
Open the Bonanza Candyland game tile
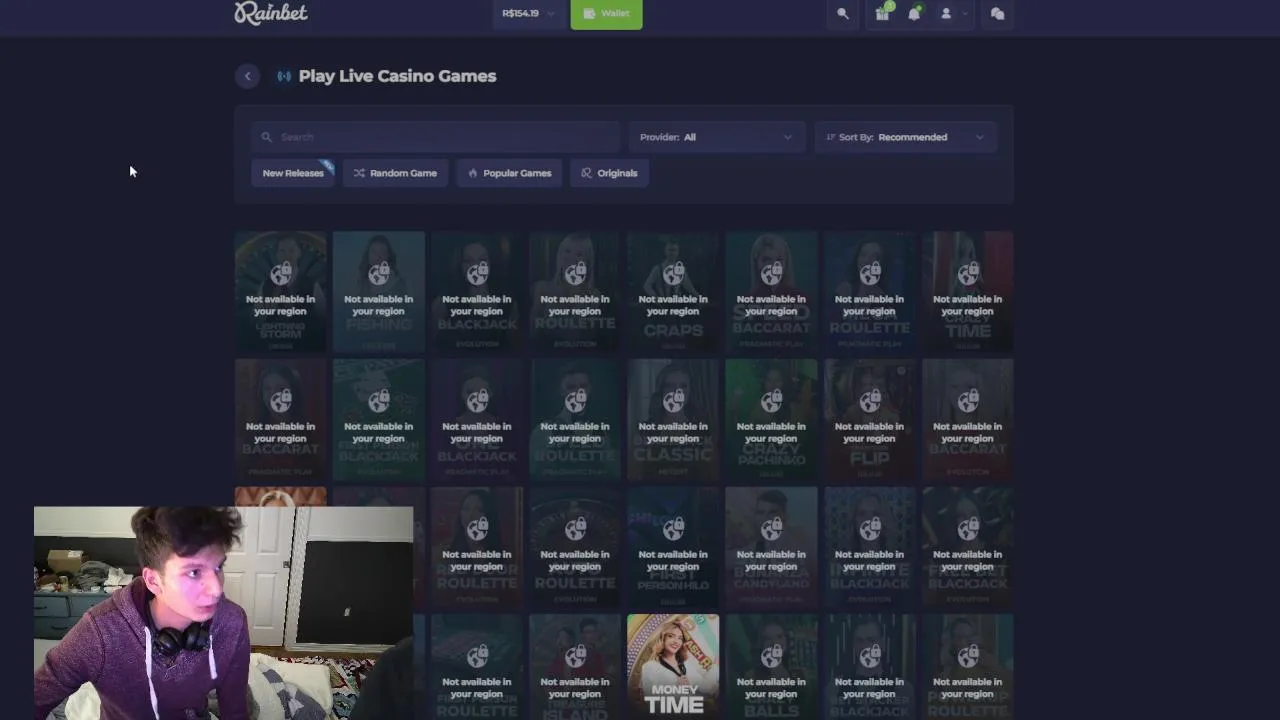pyautogui.click(x=771, y=547)
